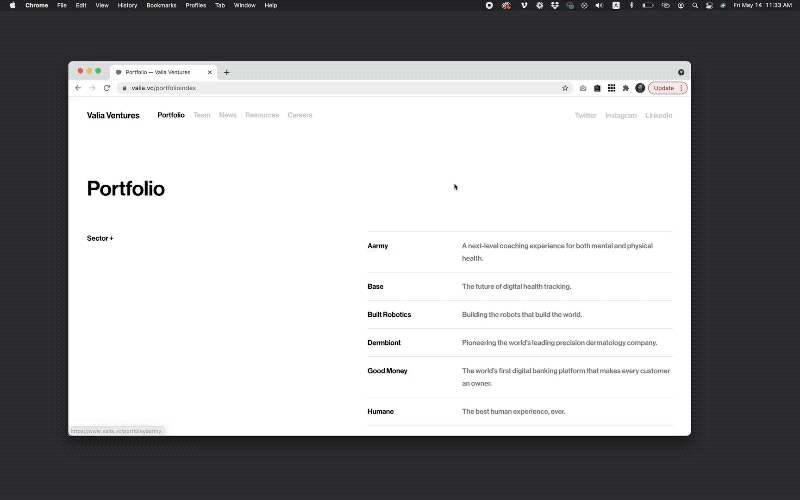The height and width of the screenshot is (500, 800).
Task: Open the Base portfolio company
Action: 375,287
